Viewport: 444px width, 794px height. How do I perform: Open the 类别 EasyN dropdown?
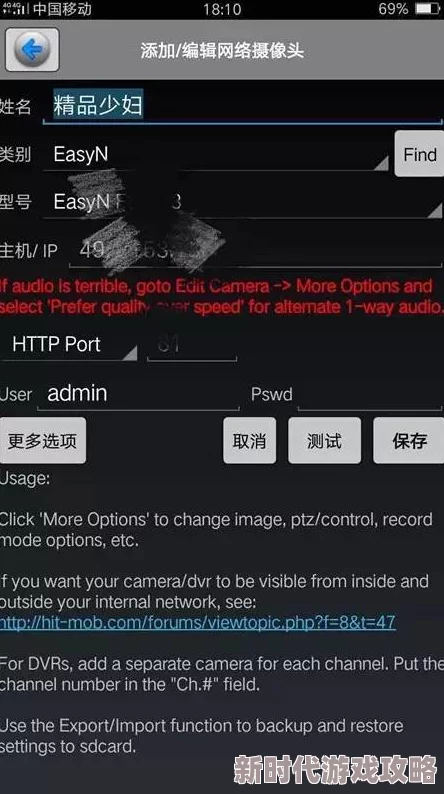click(216, 154)
